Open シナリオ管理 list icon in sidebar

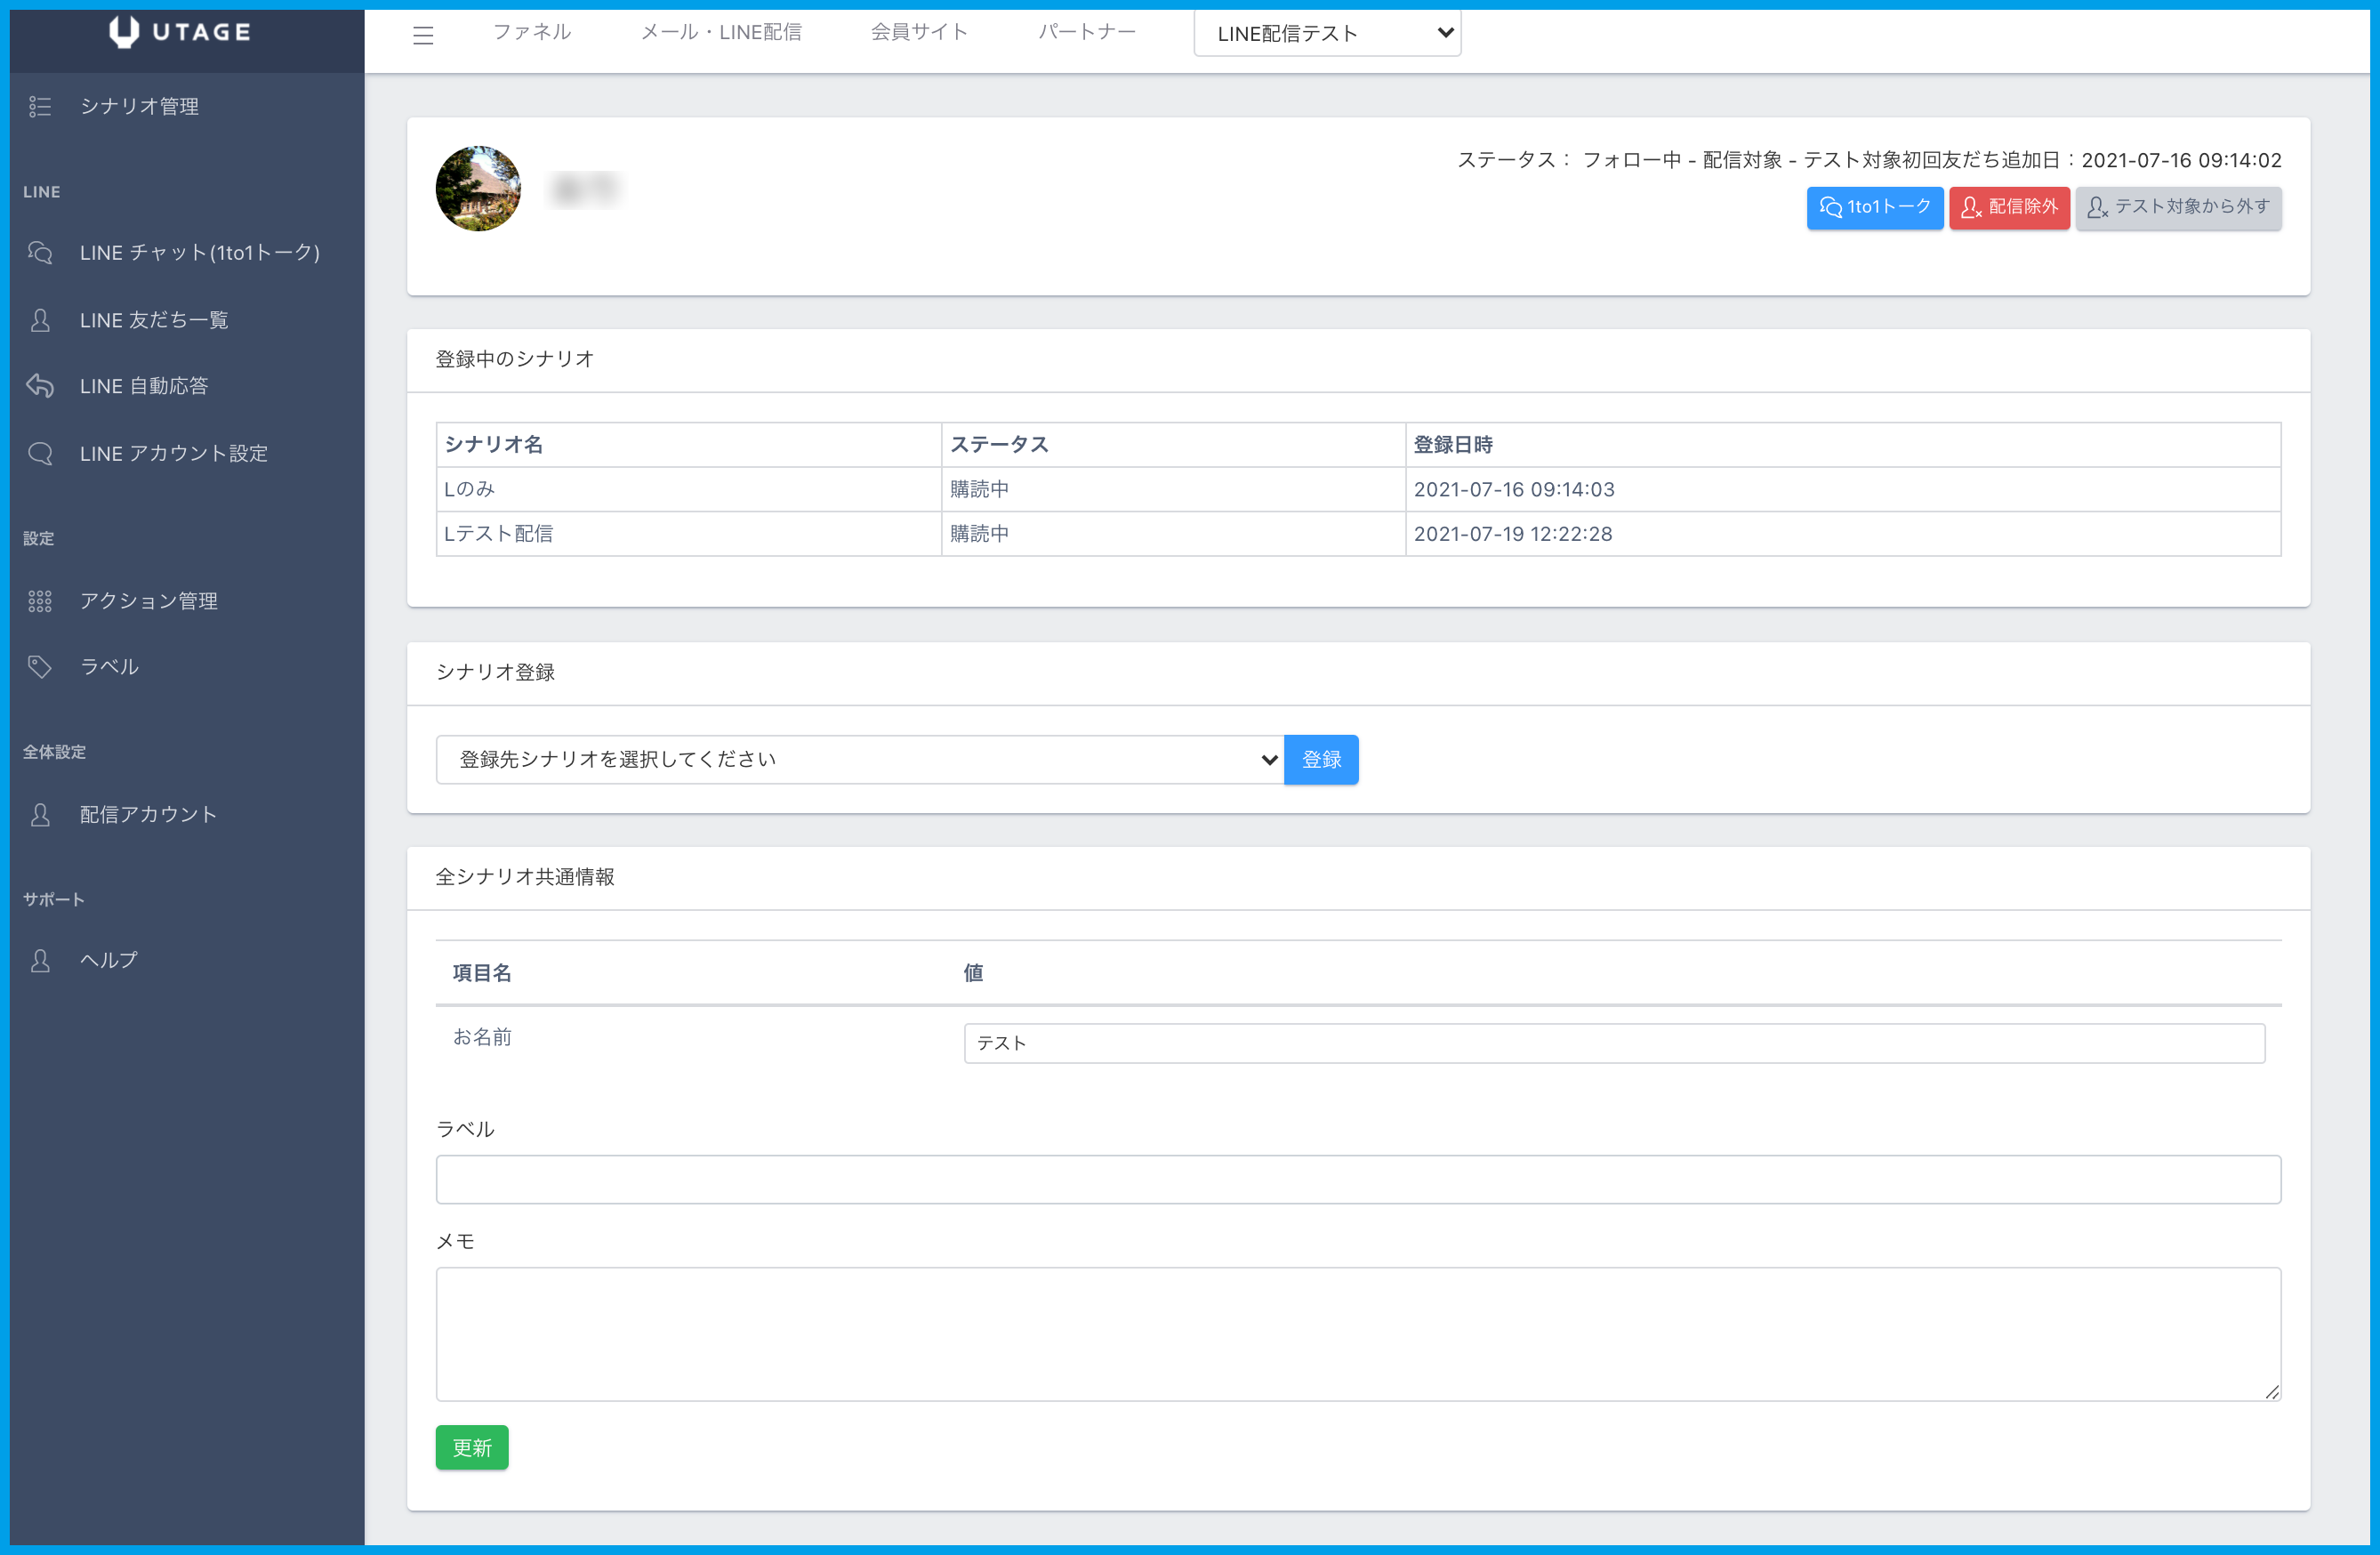tap(40, 106)
